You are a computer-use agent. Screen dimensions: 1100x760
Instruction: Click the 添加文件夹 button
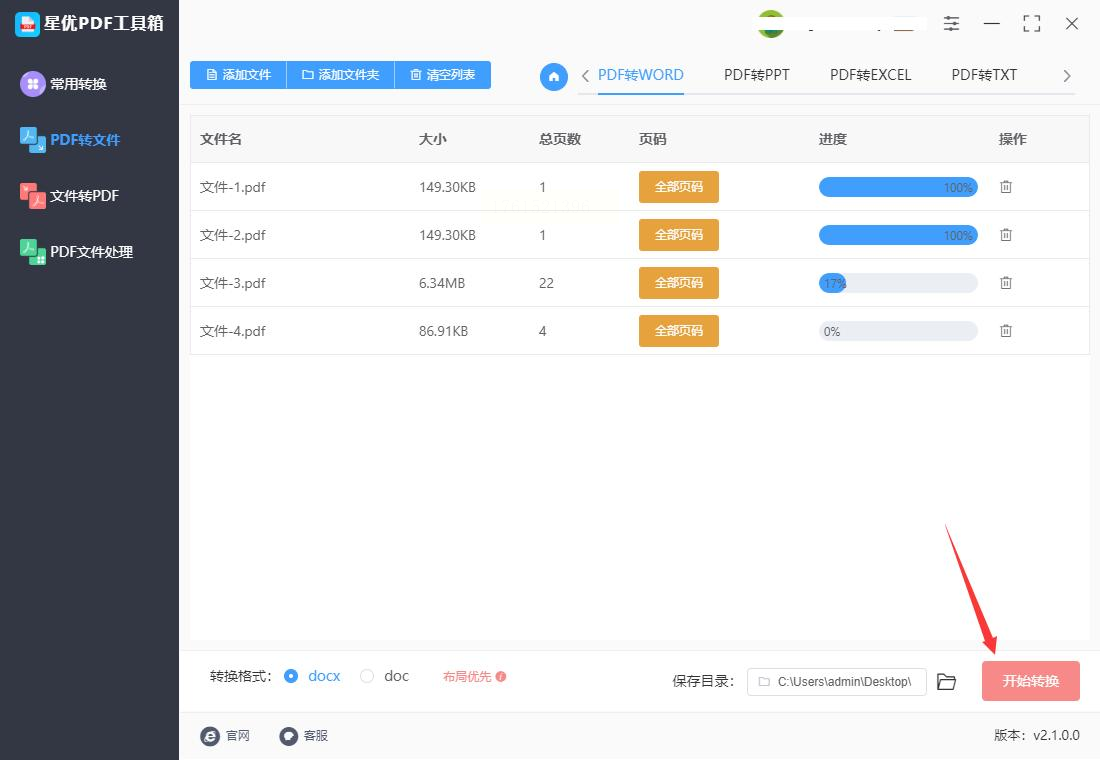pos(340,74)
